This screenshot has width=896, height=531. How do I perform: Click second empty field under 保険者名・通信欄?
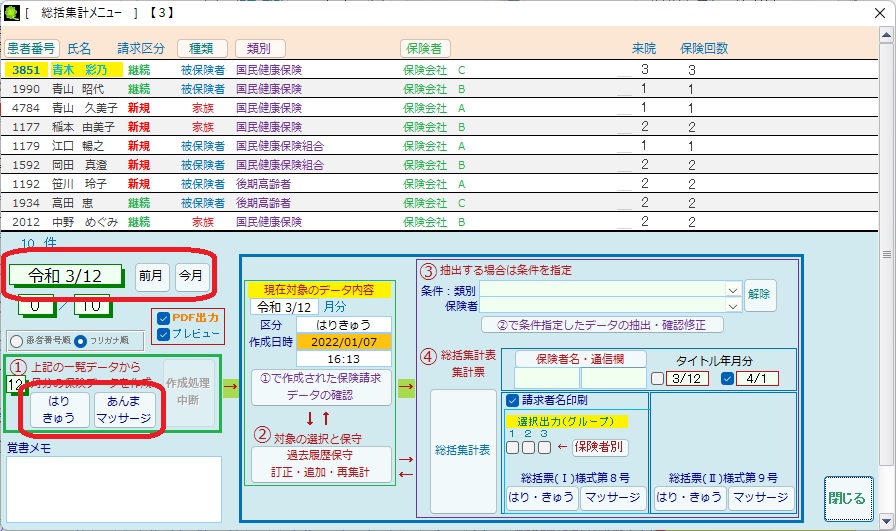tap(613, 378)
